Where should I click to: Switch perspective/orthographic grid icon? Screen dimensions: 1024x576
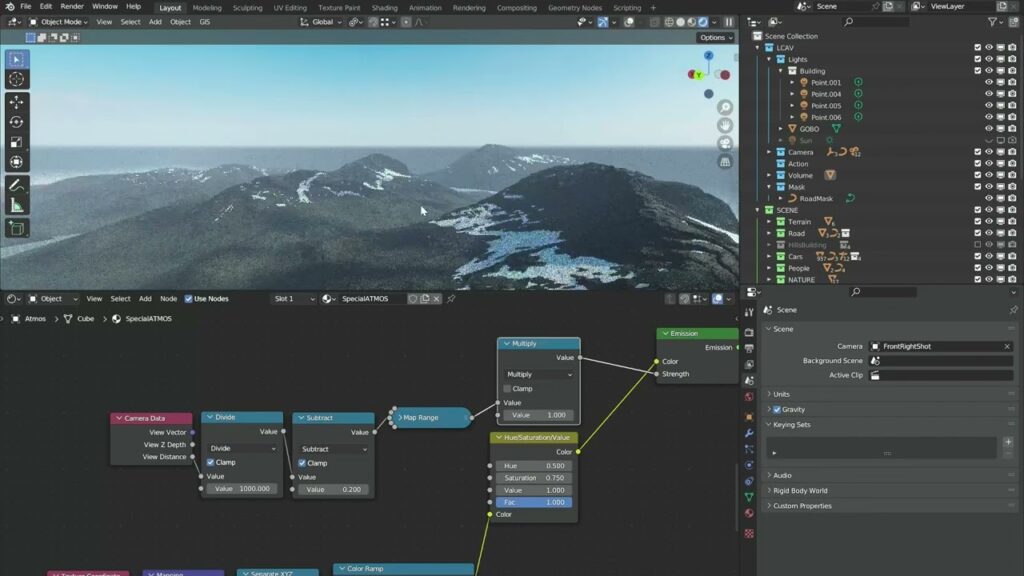coord(725,162)
